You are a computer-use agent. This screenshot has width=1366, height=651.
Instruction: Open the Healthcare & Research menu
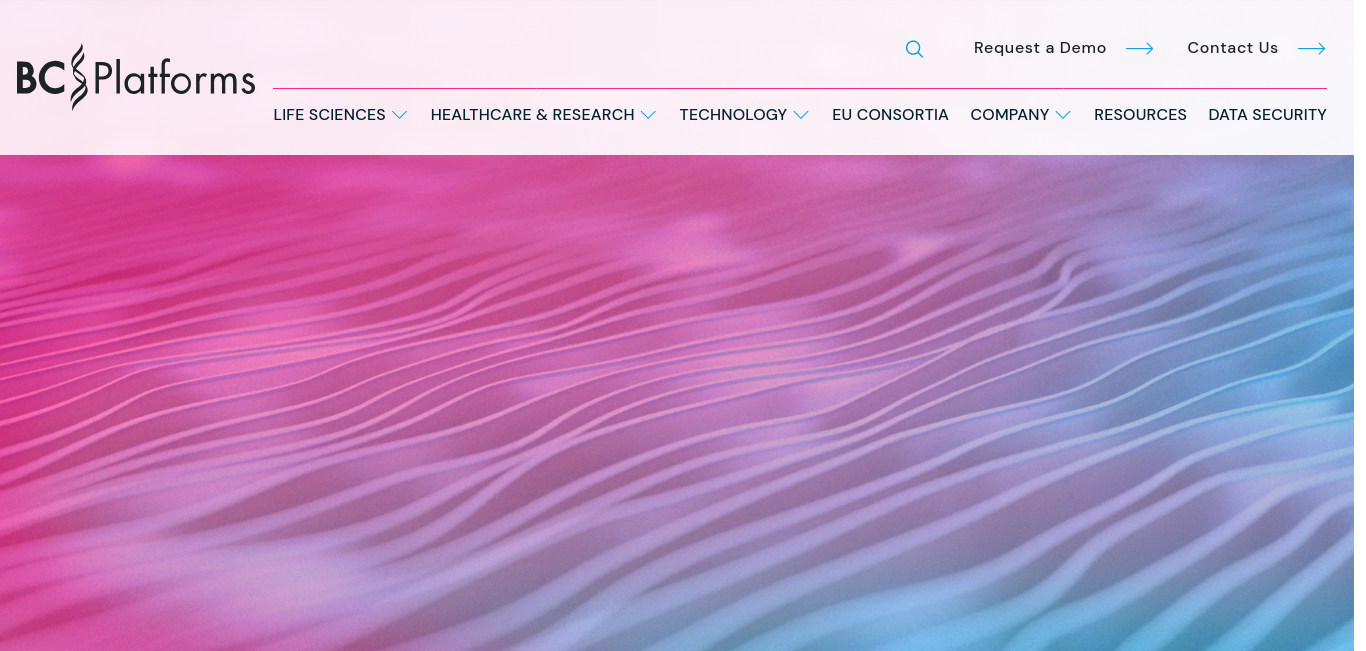coord(533,115)
